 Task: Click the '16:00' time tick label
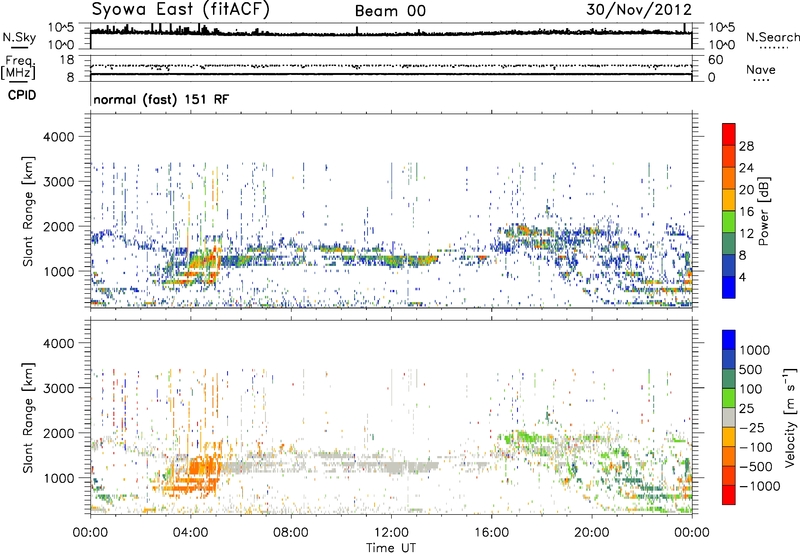point(491,533)
